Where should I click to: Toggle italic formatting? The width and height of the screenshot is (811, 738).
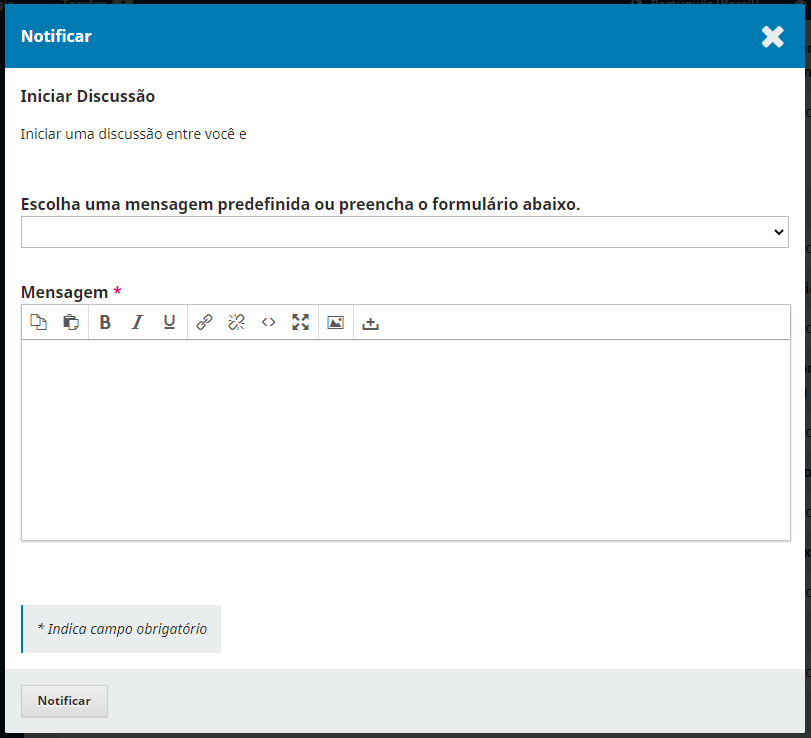click(137, 322)
